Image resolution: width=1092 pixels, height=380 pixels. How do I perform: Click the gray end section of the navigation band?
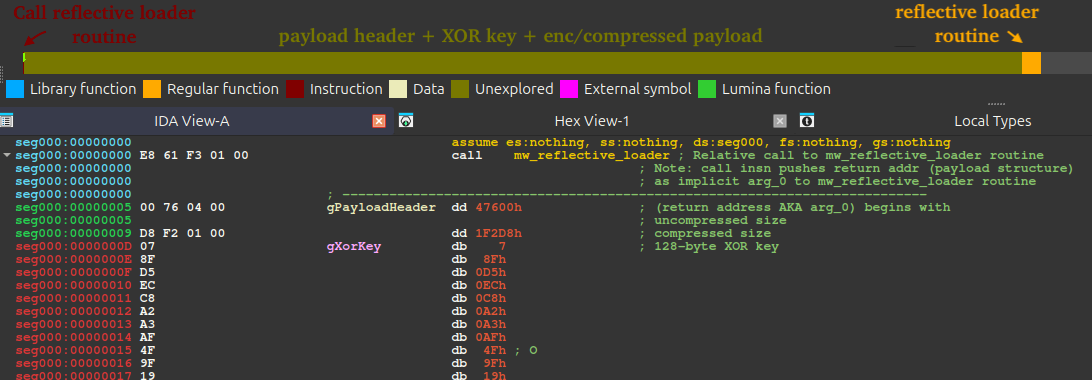tap(1066, 63)
